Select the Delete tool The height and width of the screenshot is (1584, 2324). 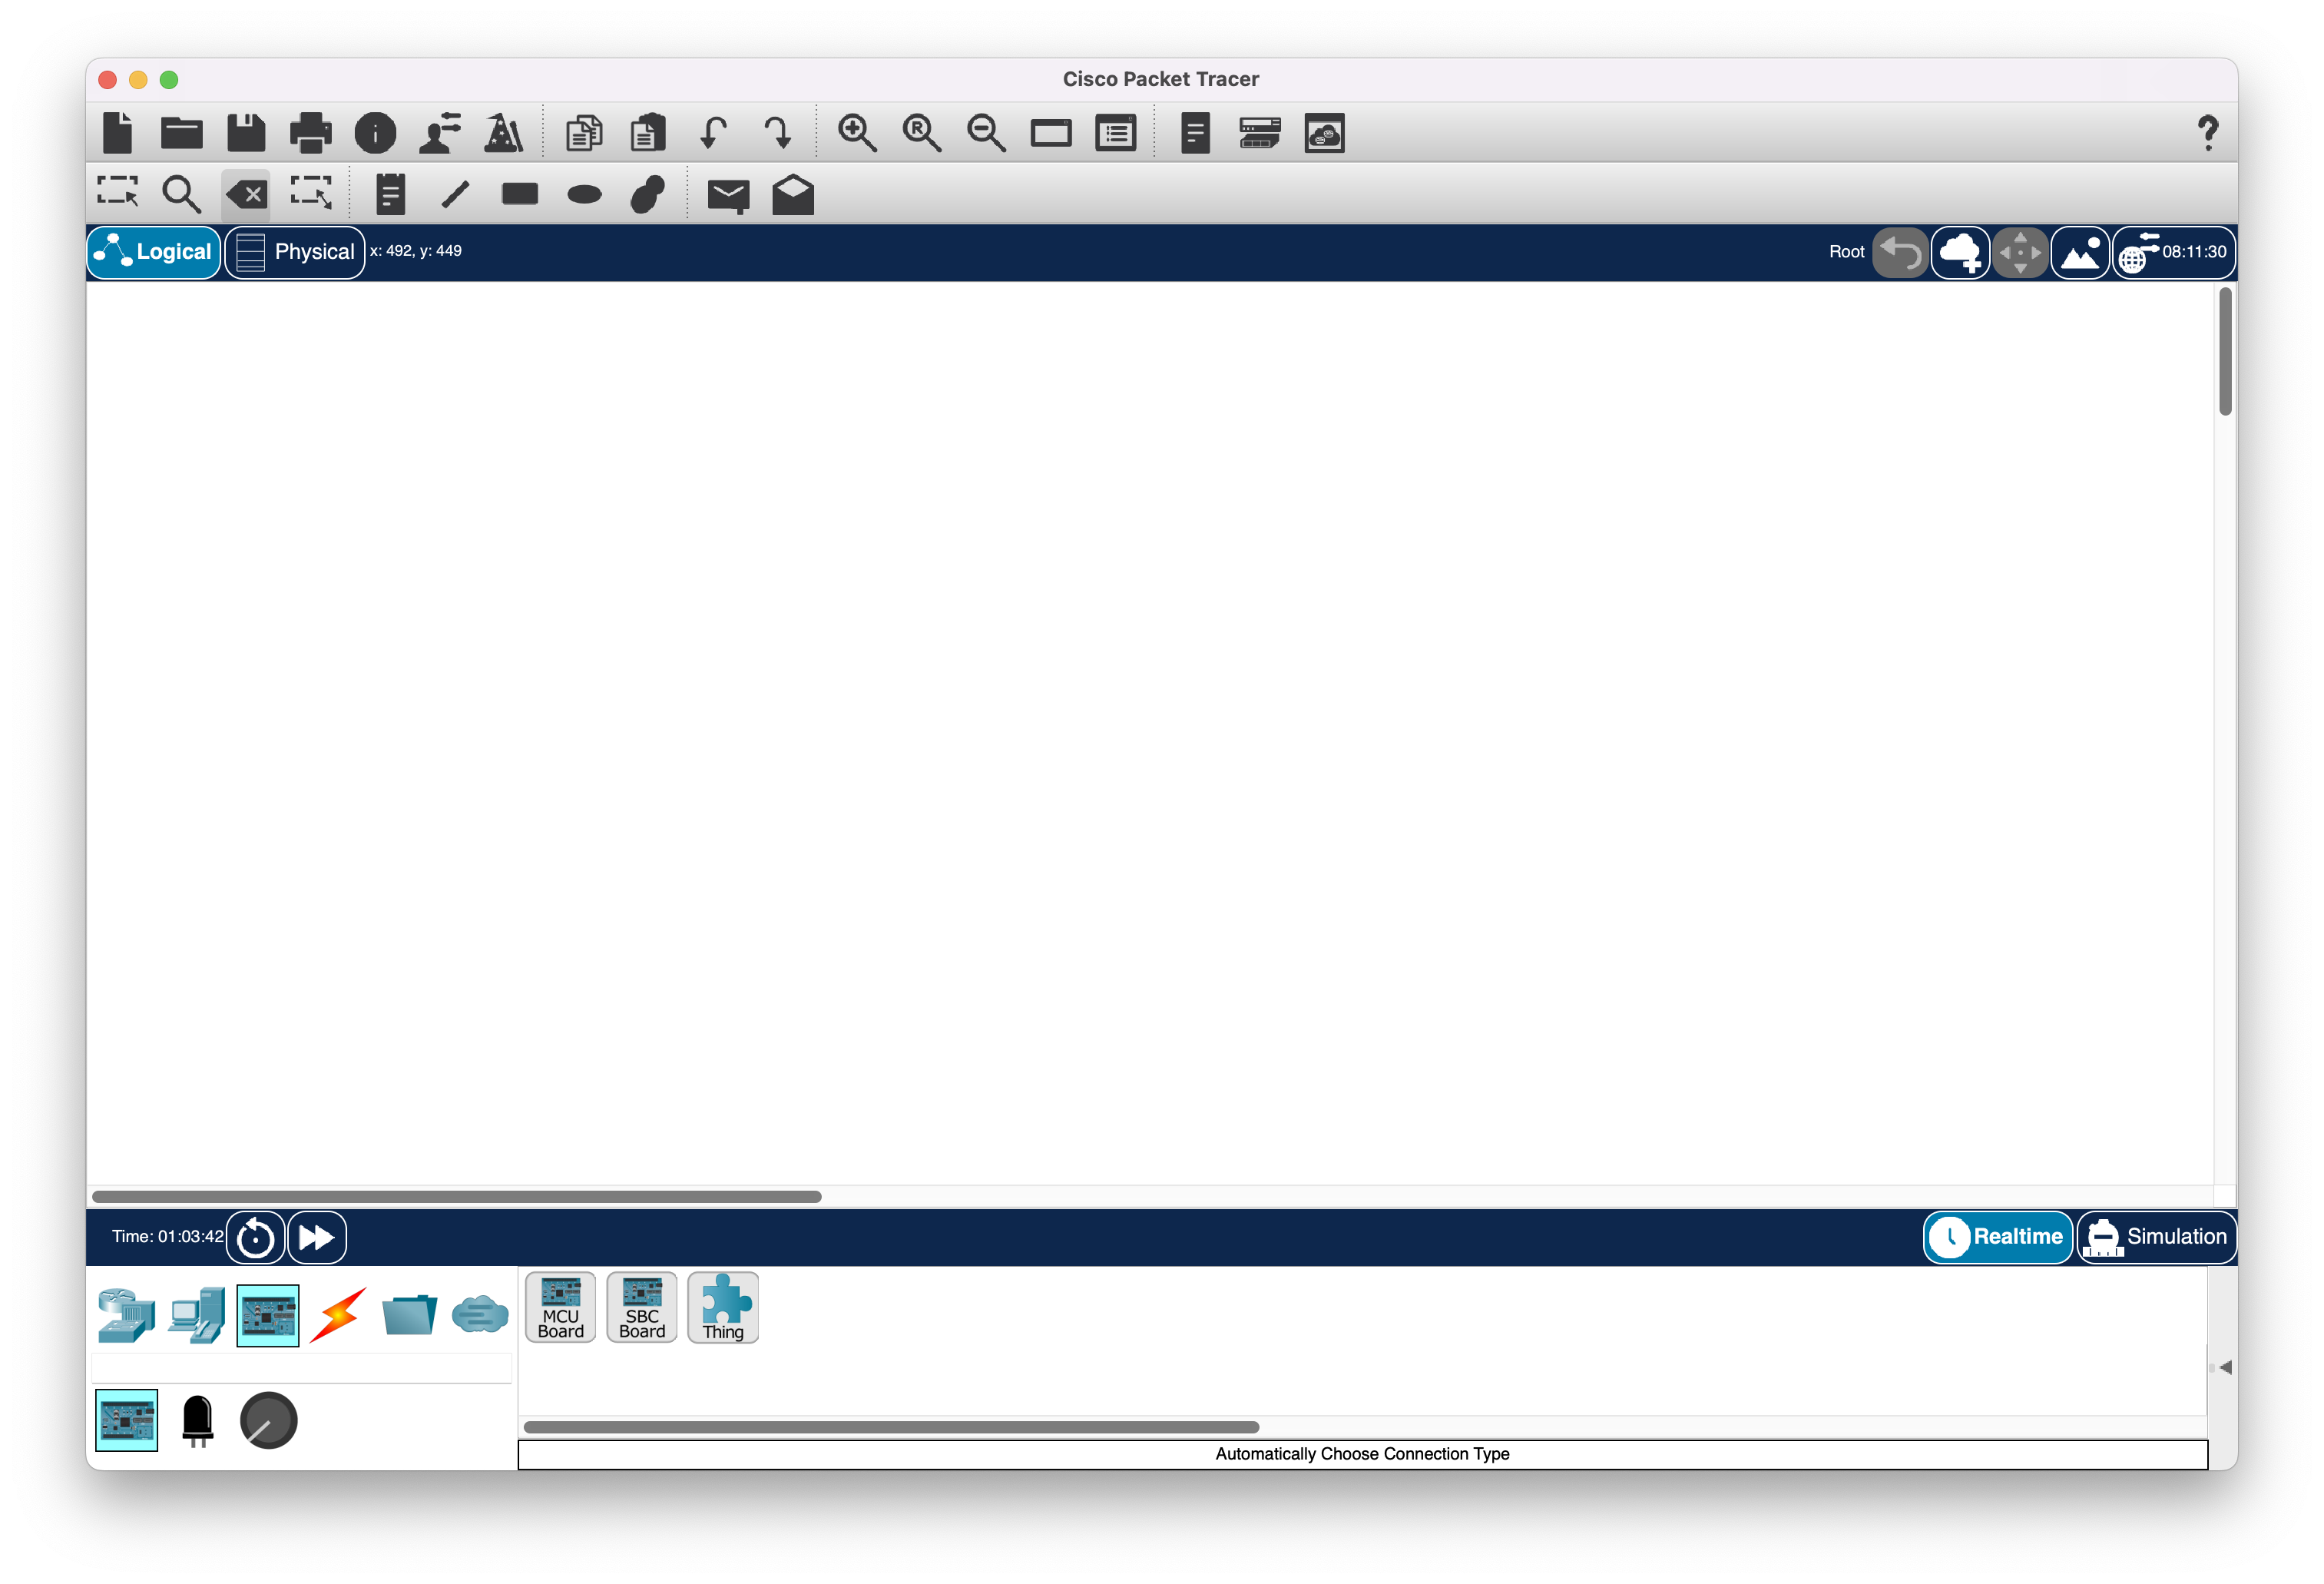click(x=247, y=194)
